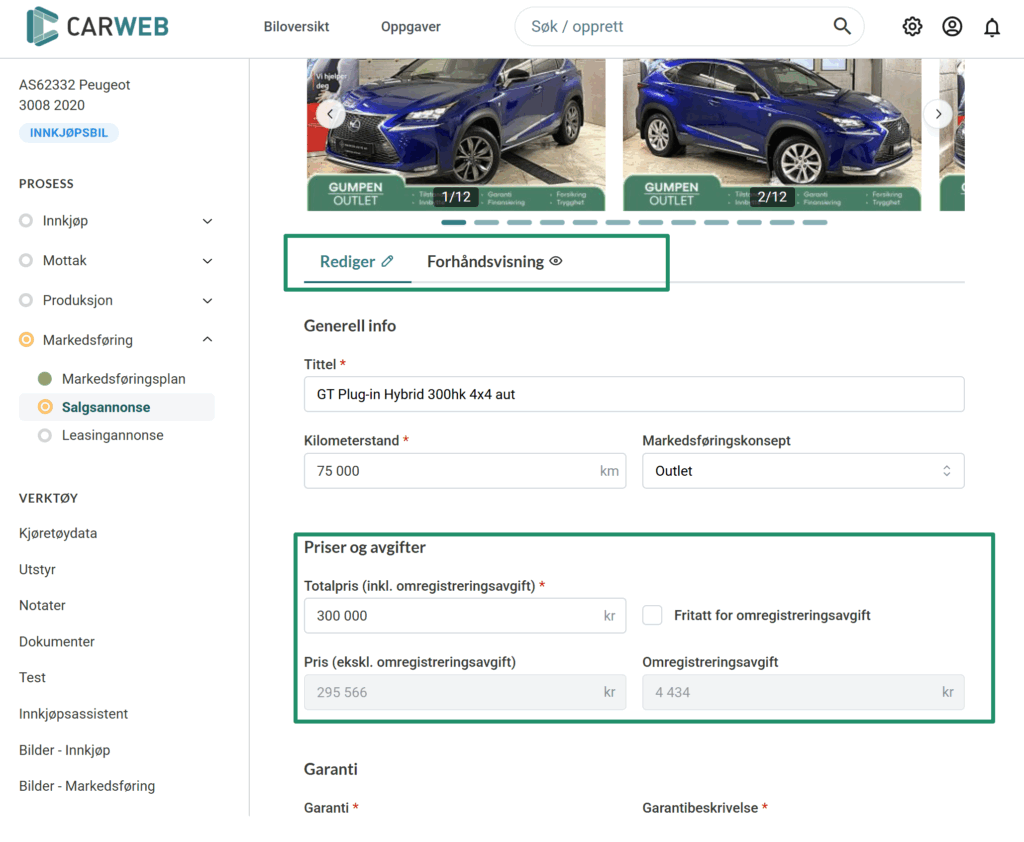1024x842 pixels.
Task: Click the Innkjøp status circle
Action: click(26, 221)
